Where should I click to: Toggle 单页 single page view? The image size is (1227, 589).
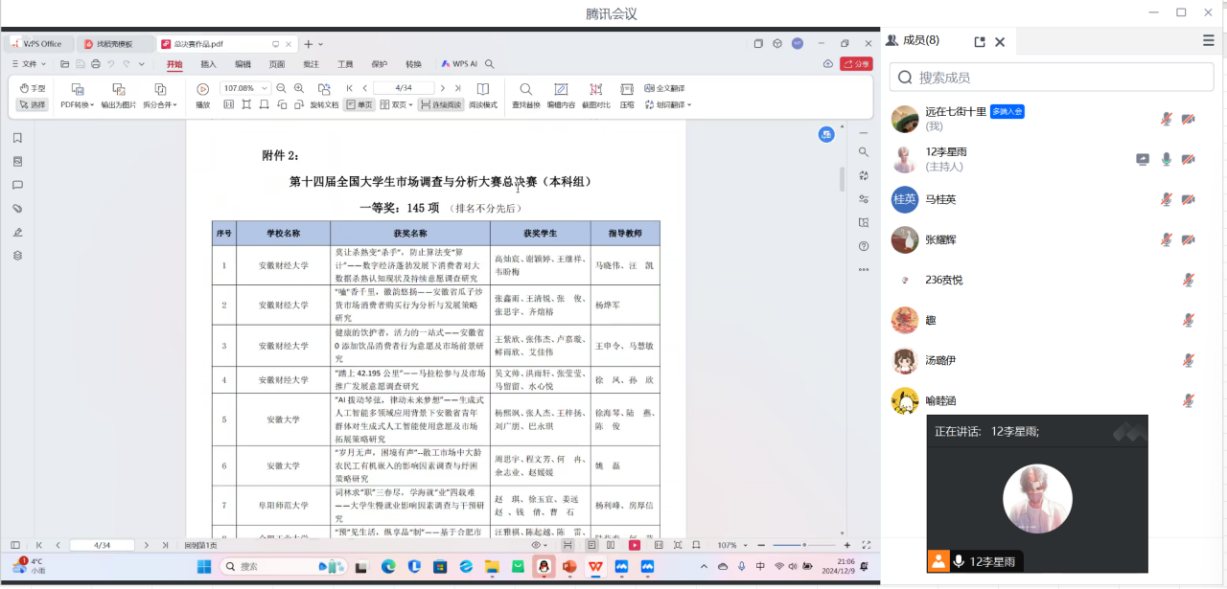click(x=359, y=105)
